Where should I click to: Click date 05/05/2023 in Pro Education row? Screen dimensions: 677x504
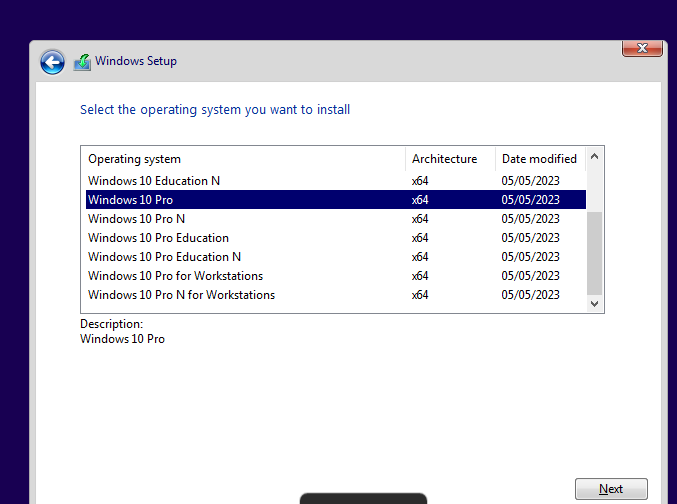pyautogui.click(x=530, y=238)
